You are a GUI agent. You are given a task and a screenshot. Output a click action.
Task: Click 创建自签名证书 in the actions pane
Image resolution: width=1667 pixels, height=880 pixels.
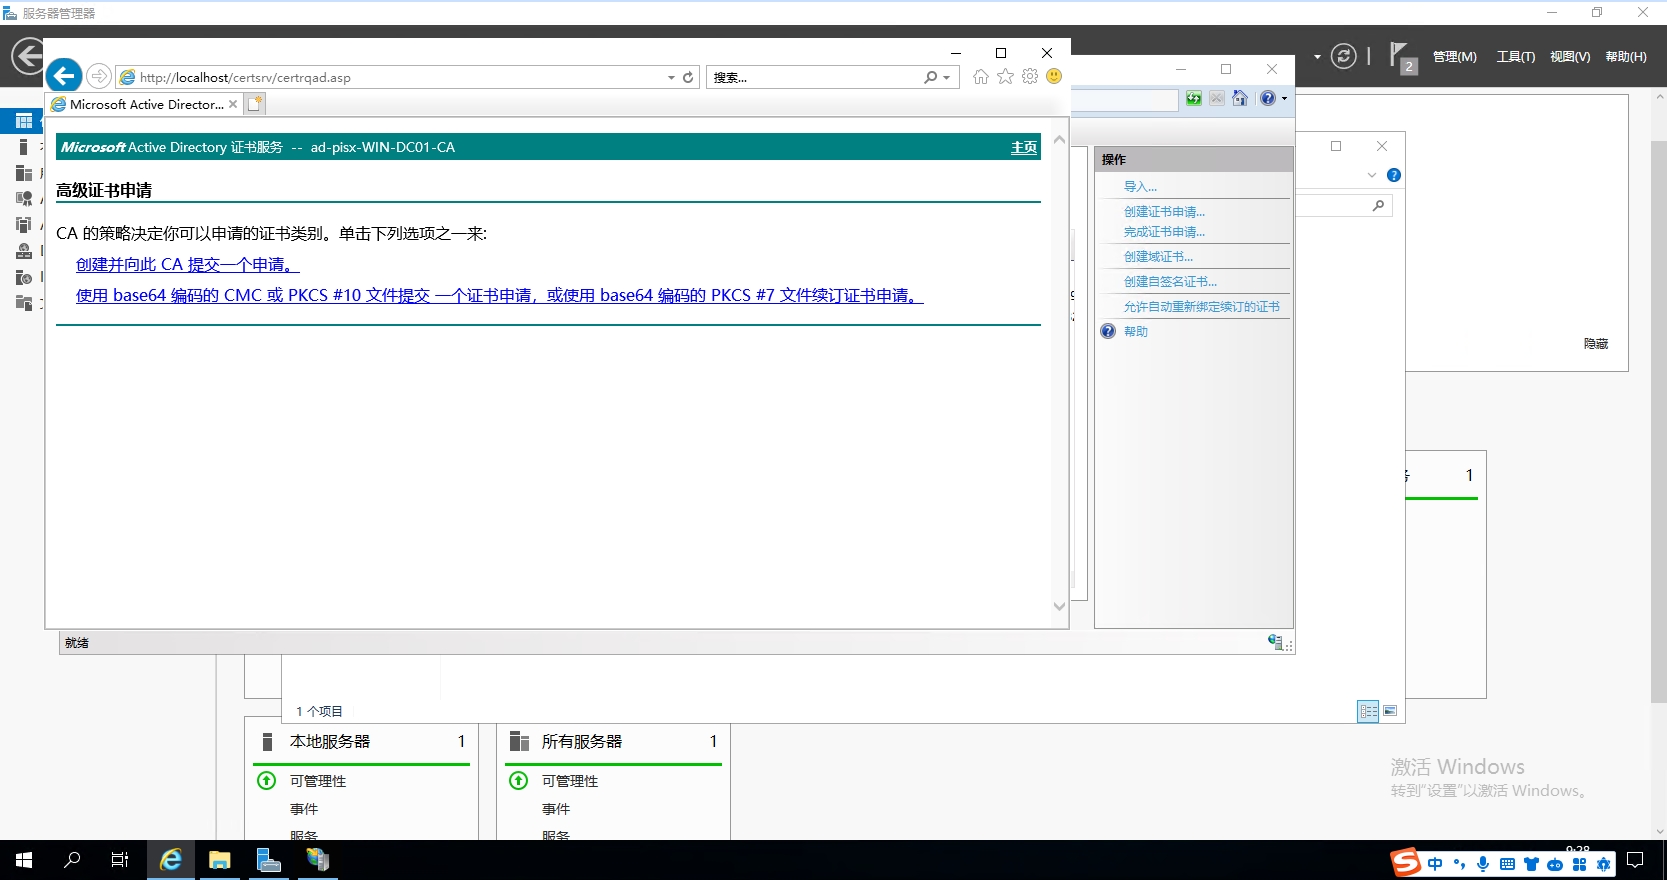click(x=1170, y=282)
